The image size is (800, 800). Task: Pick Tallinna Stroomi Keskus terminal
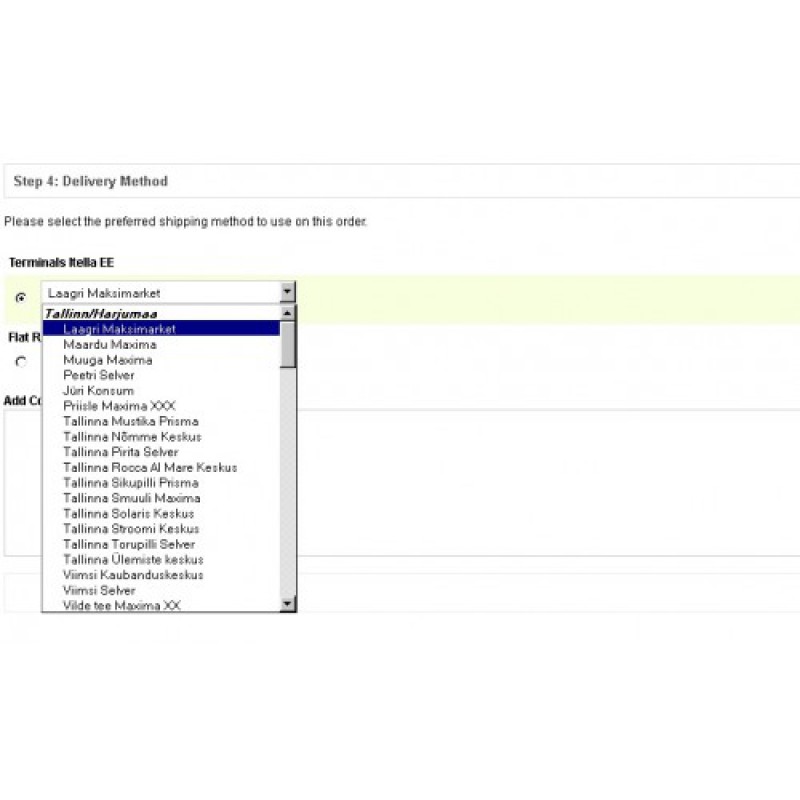(x=161, y=529)
